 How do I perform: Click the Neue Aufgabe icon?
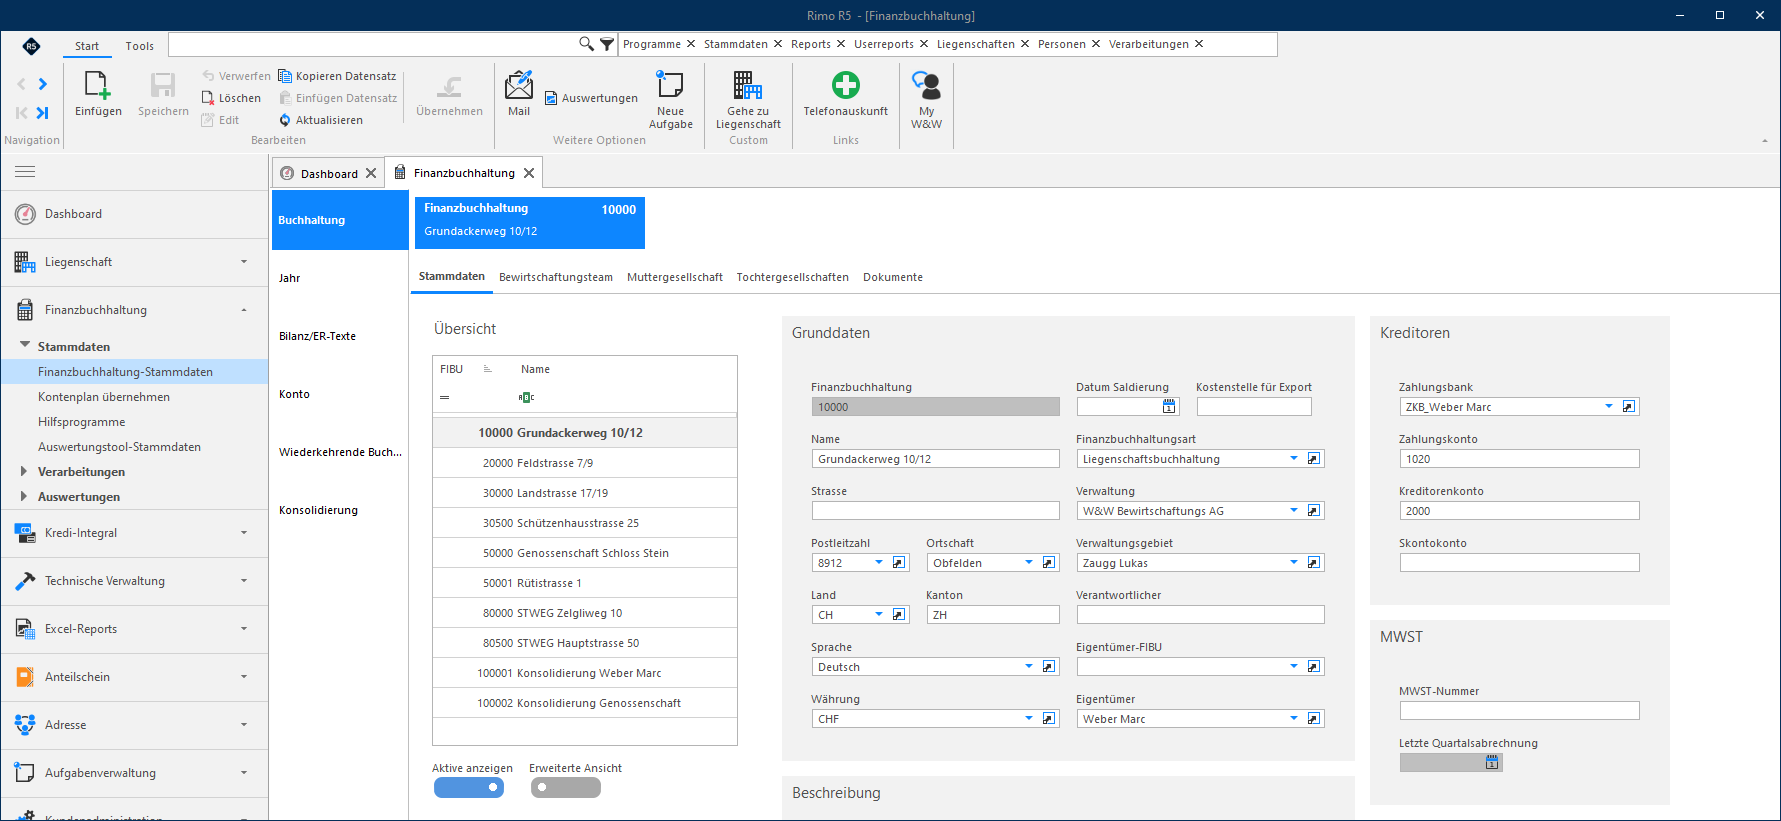coord(670,86)
